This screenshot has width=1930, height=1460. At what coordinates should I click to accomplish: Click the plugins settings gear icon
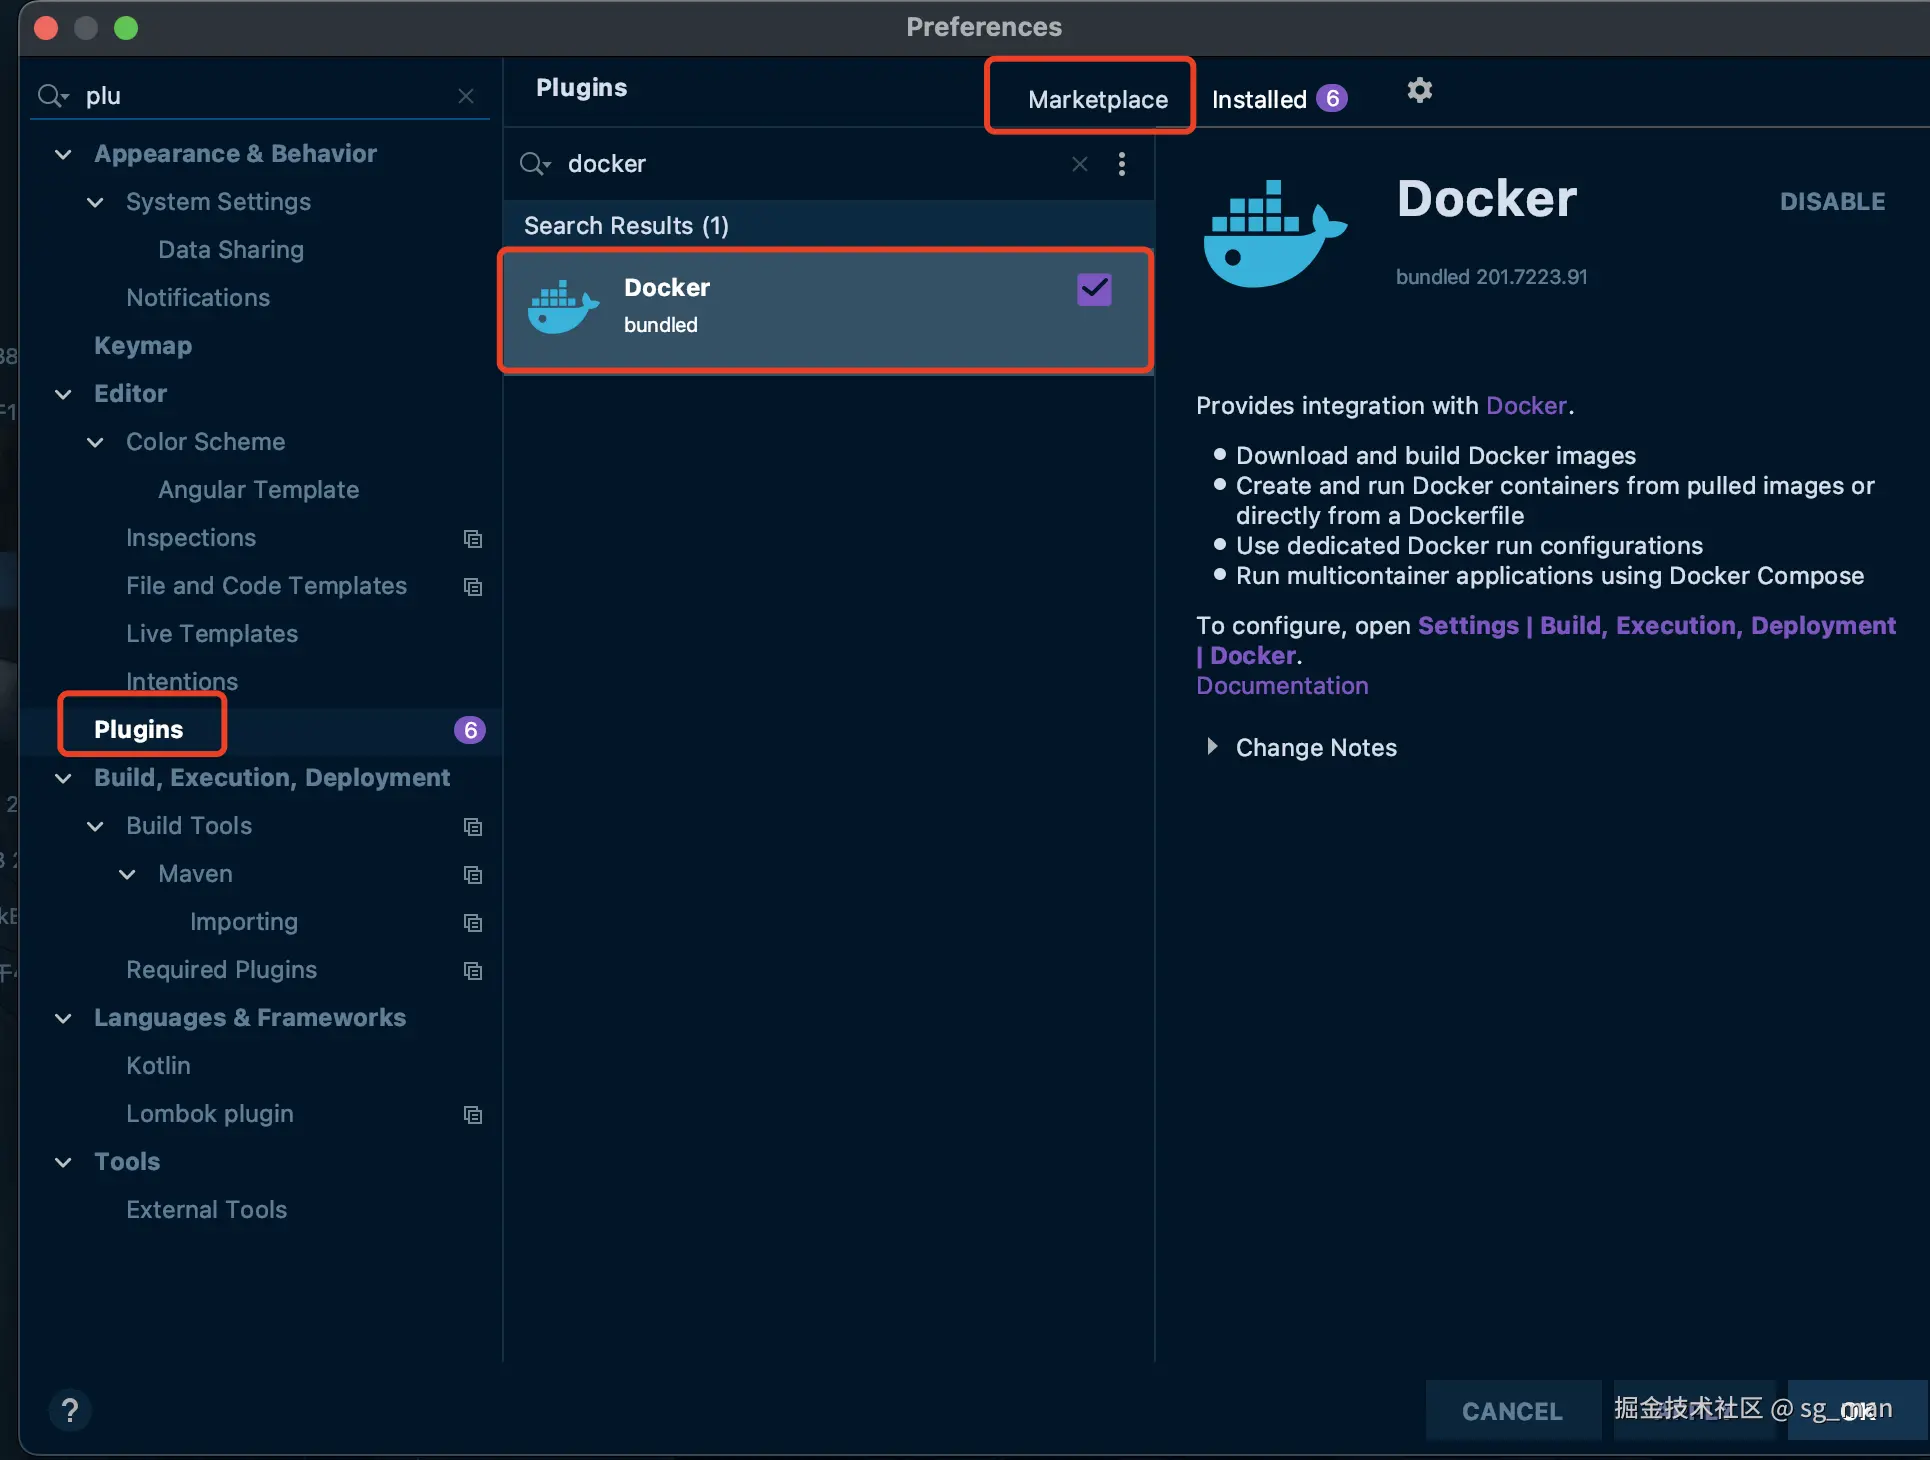point(1419,91)
